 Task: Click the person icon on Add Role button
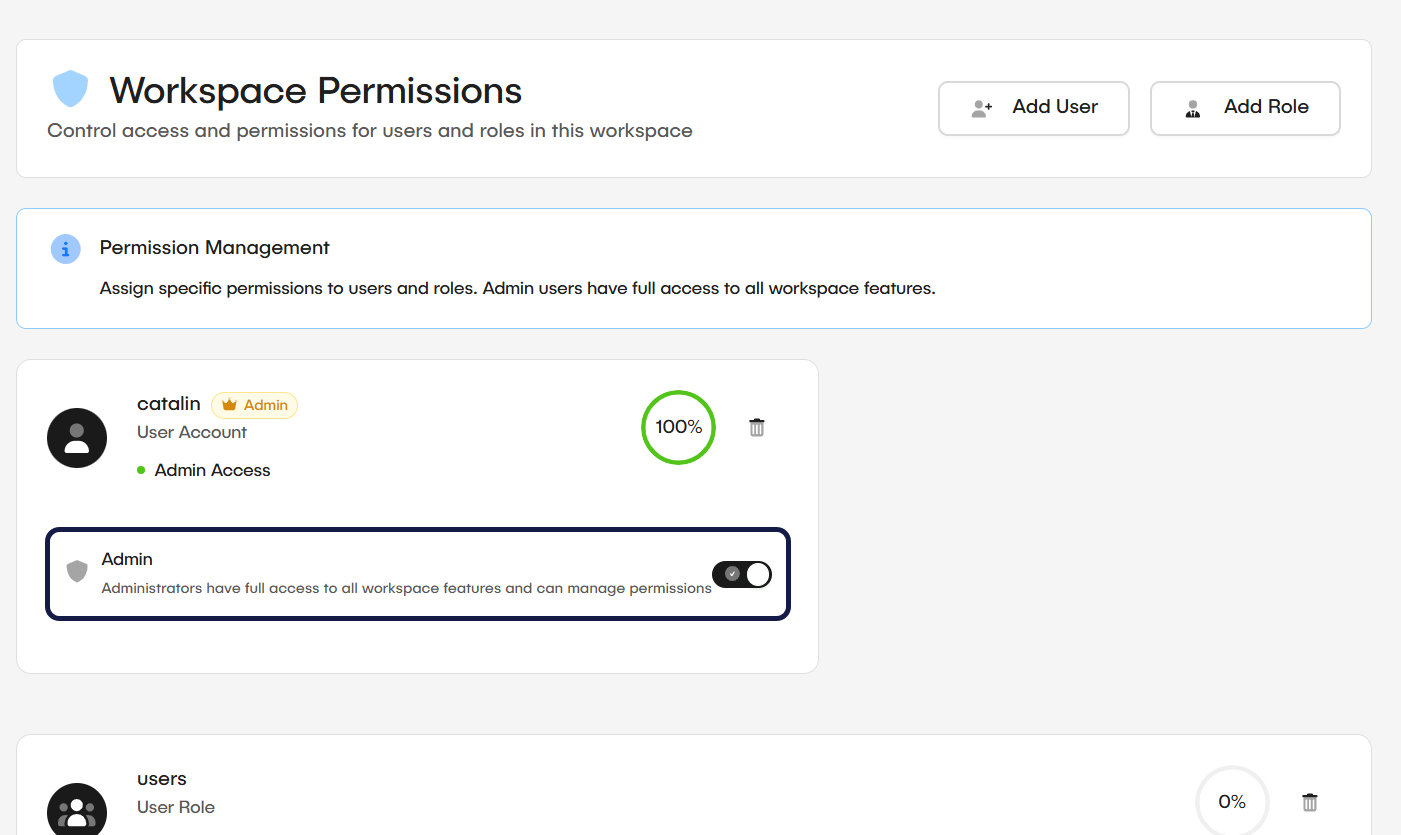coord(1192,108)
